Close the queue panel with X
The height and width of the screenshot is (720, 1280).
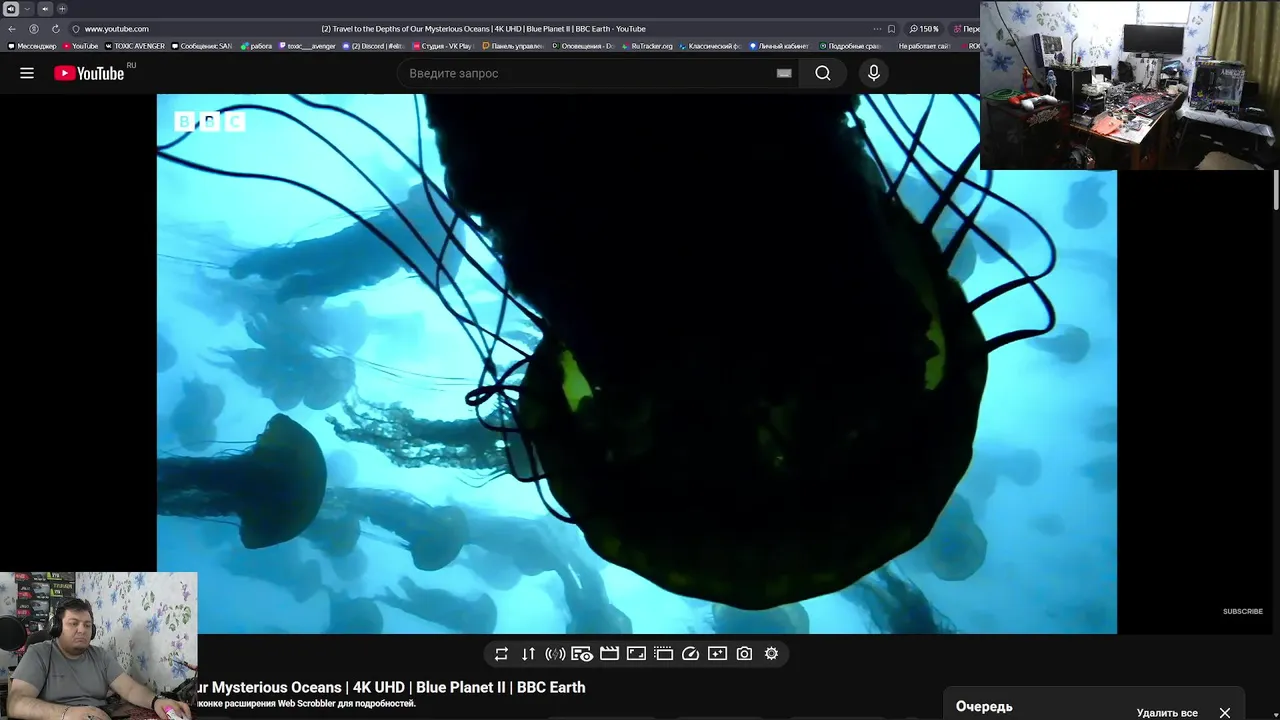tap(1224, 713)
